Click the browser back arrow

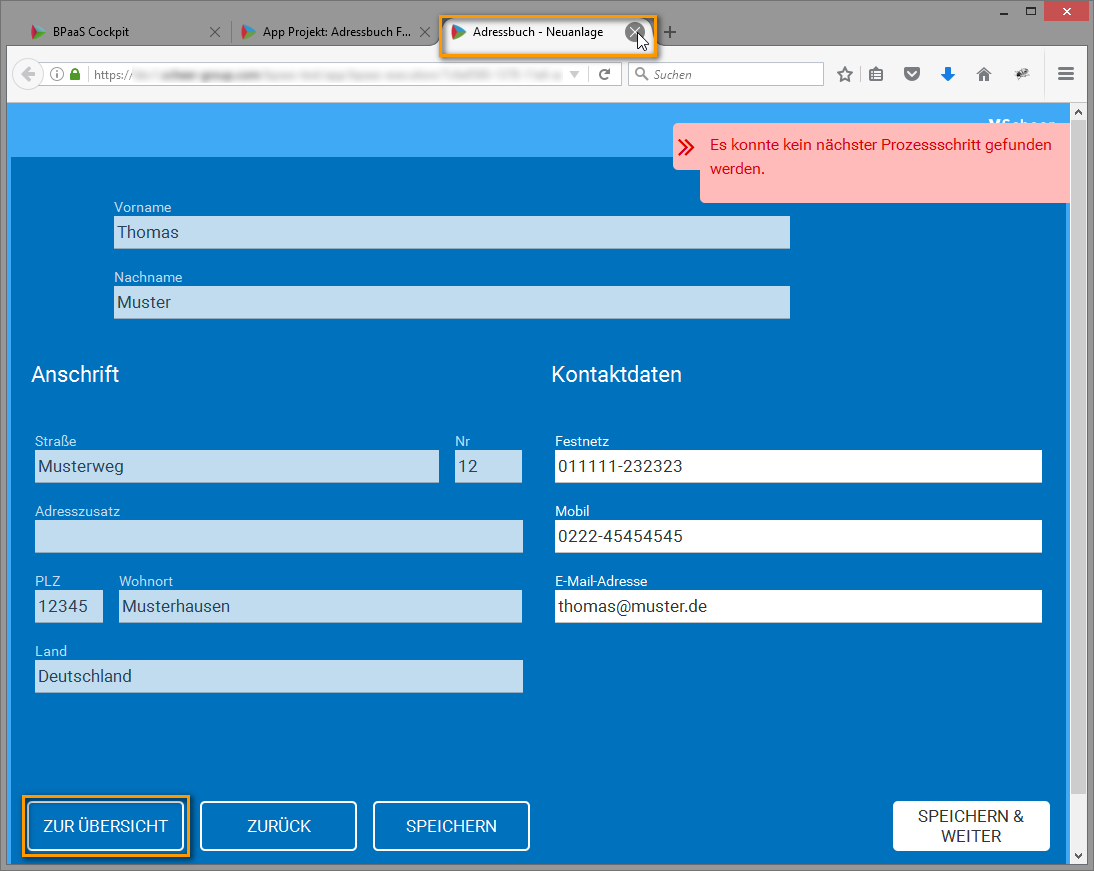(x=27, y=74)
